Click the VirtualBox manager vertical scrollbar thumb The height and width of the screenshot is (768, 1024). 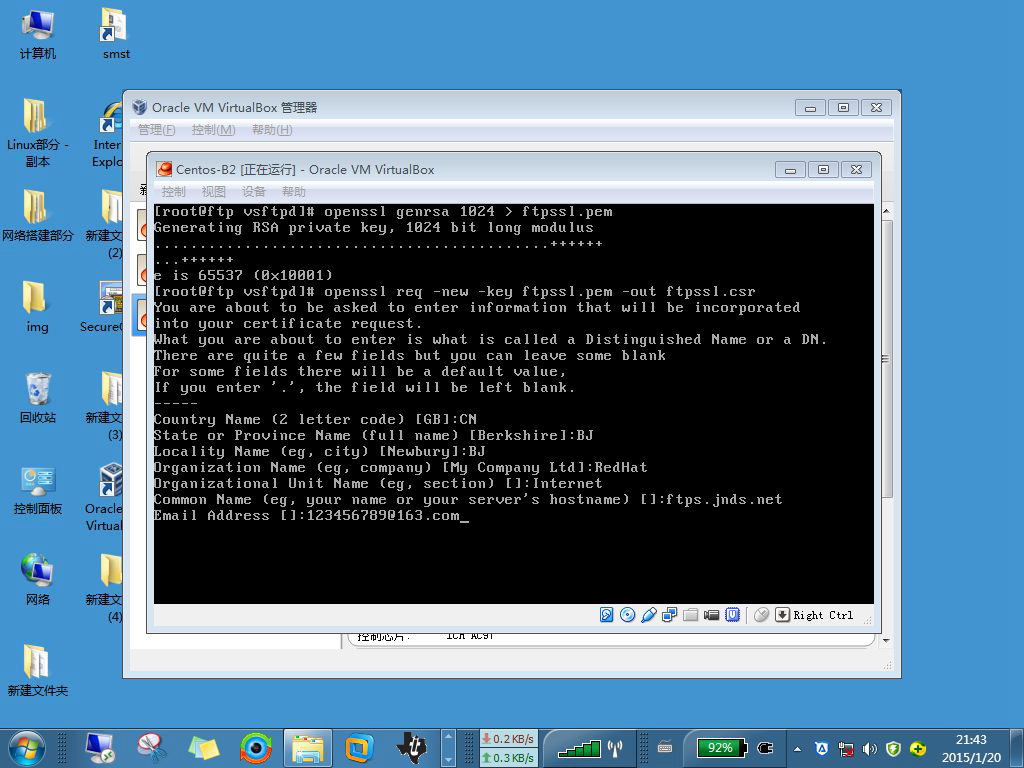886,359
